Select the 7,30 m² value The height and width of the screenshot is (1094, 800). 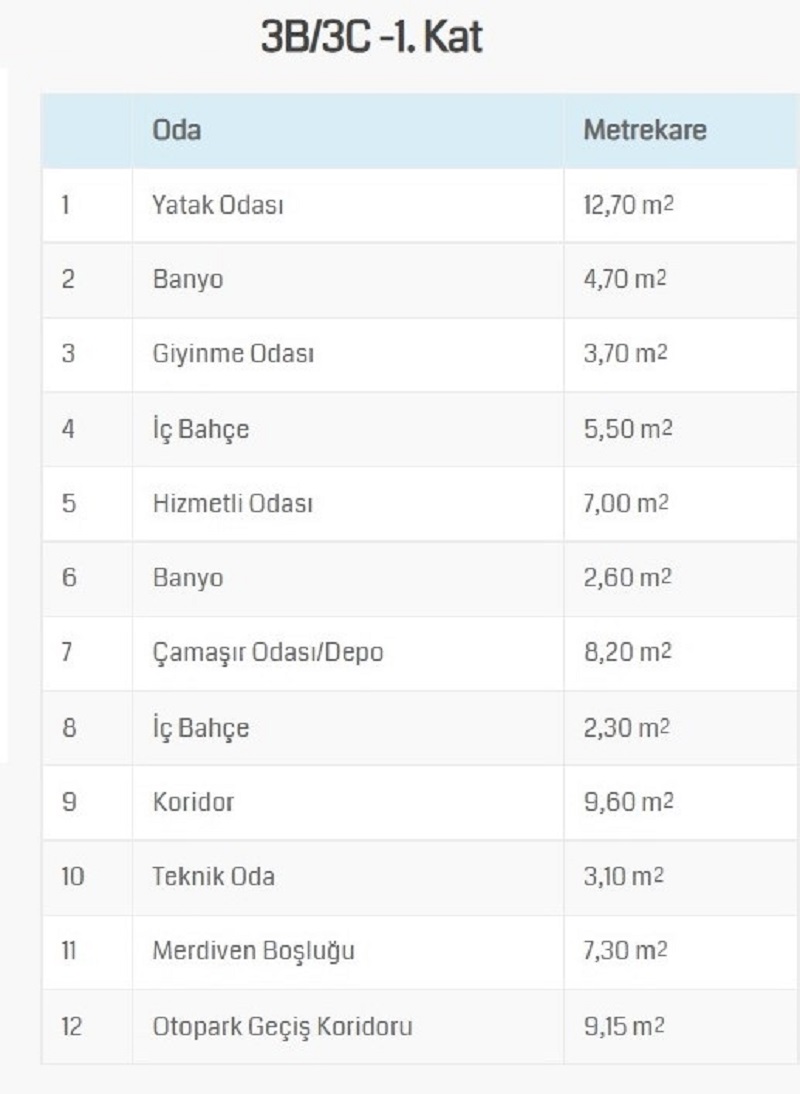[625, 951]
